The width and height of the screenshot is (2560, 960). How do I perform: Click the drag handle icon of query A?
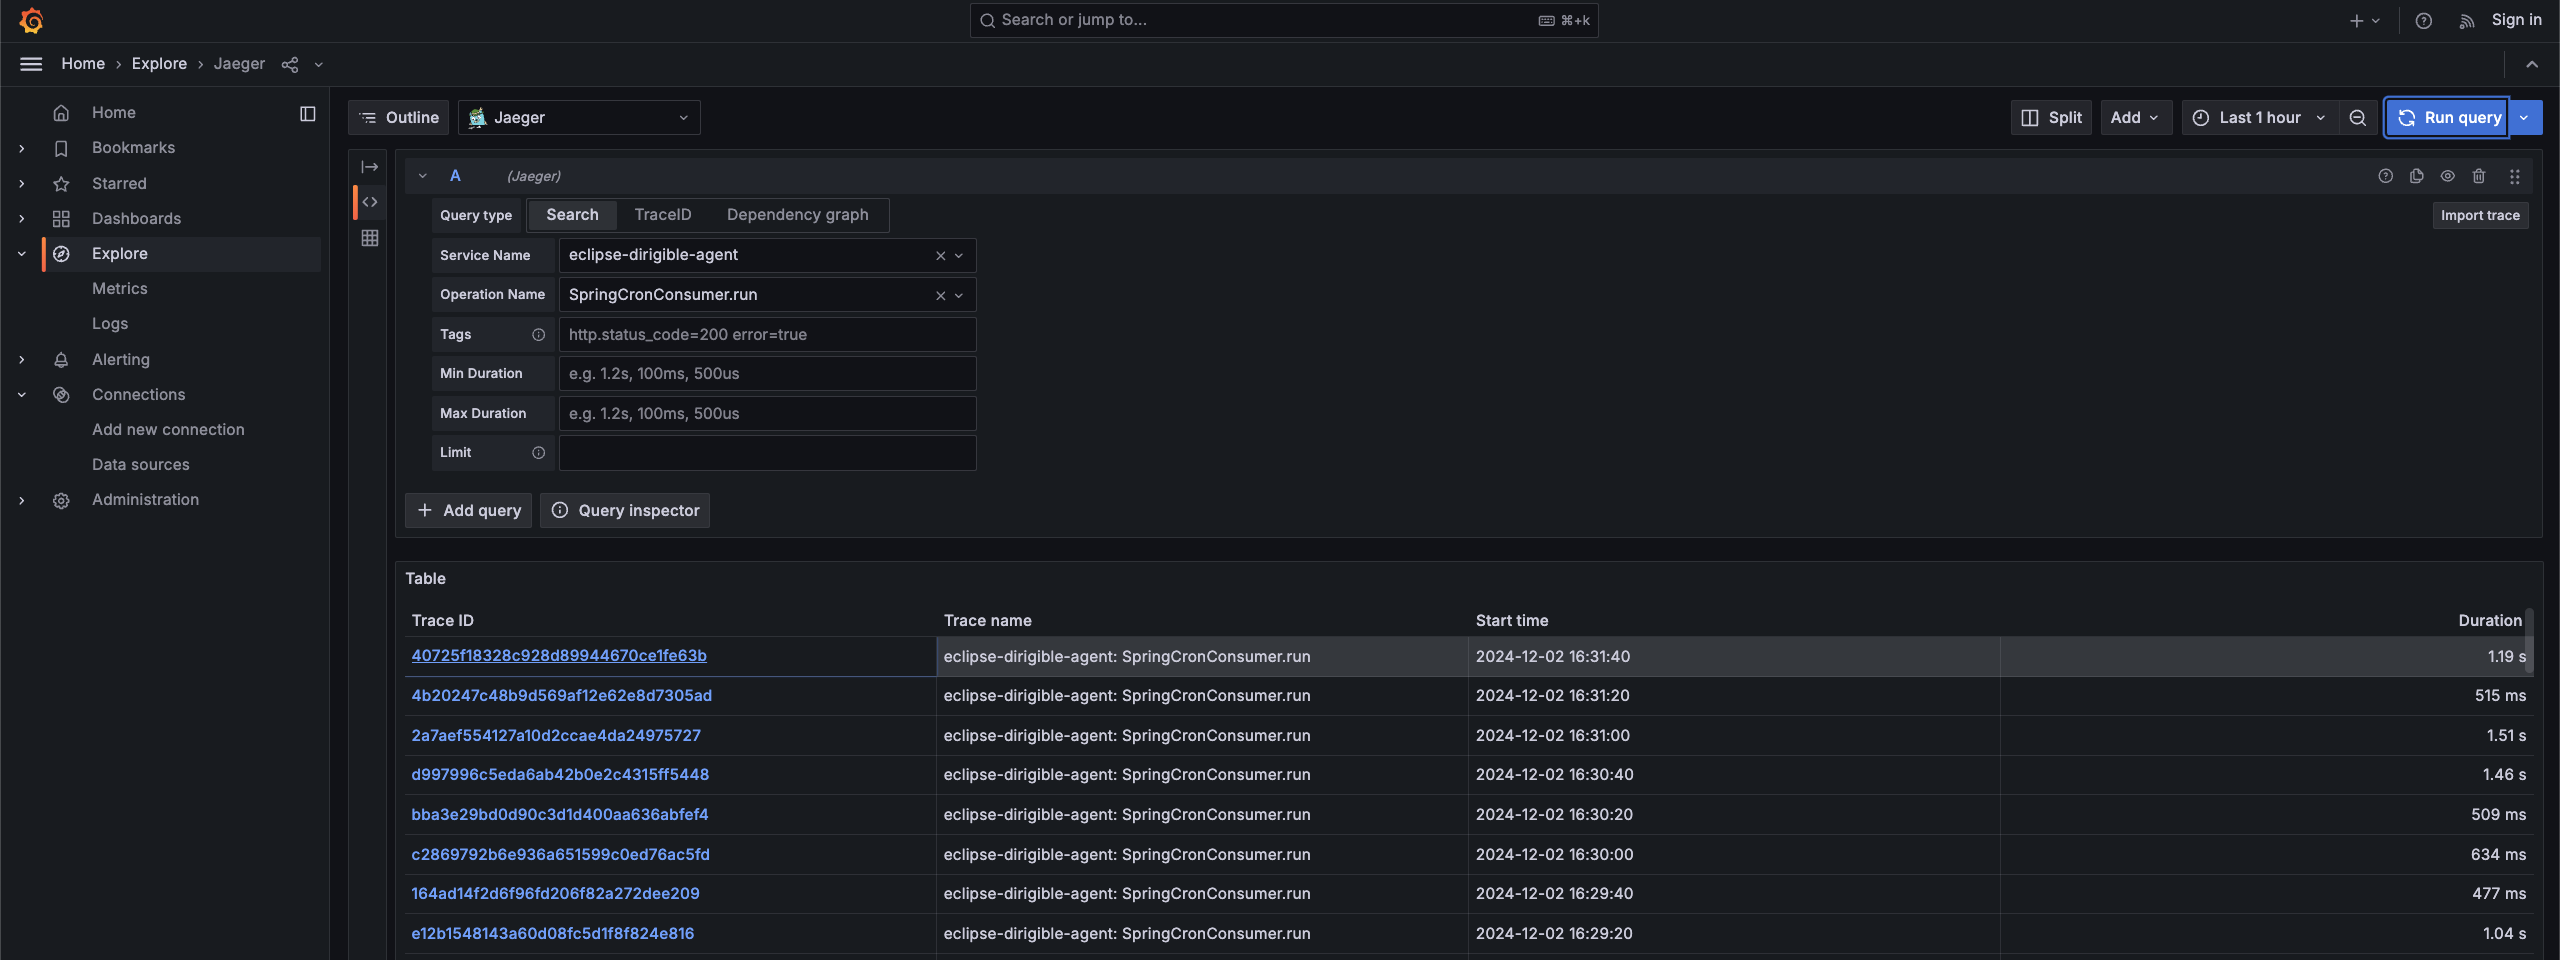pos(2514,176)
